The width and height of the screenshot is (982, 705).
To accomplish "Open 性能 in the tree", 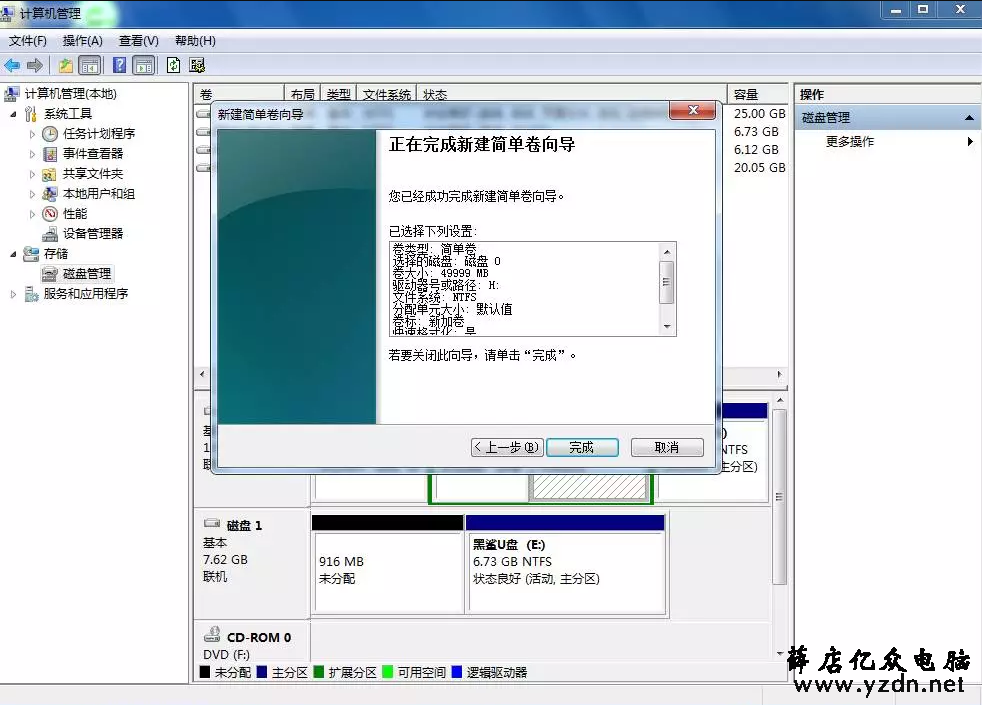I will 75,214.
